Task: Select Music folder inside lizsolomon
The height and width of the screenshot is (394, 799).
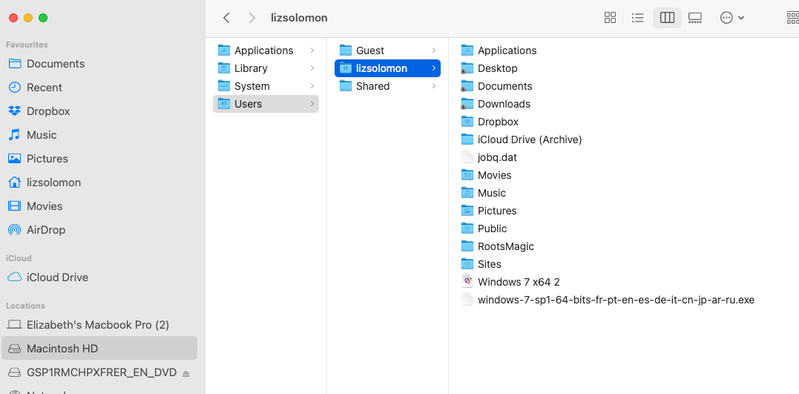Action: (x=484, y=193)
